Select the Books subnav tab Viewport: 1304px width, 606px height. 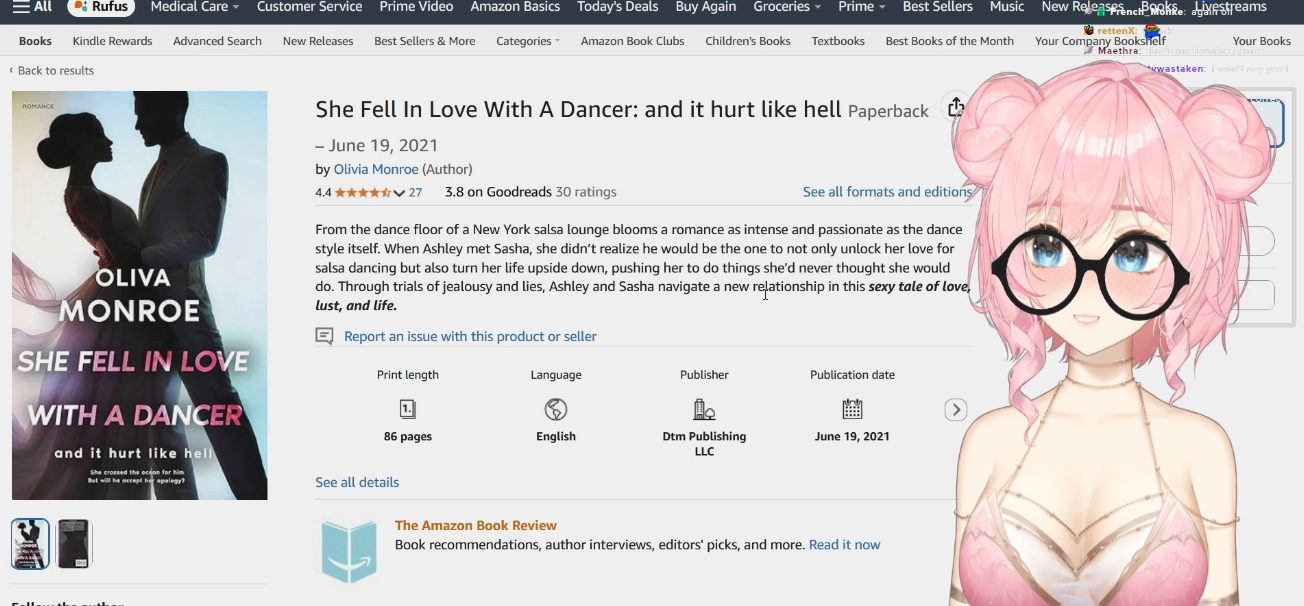coord(35,41)
